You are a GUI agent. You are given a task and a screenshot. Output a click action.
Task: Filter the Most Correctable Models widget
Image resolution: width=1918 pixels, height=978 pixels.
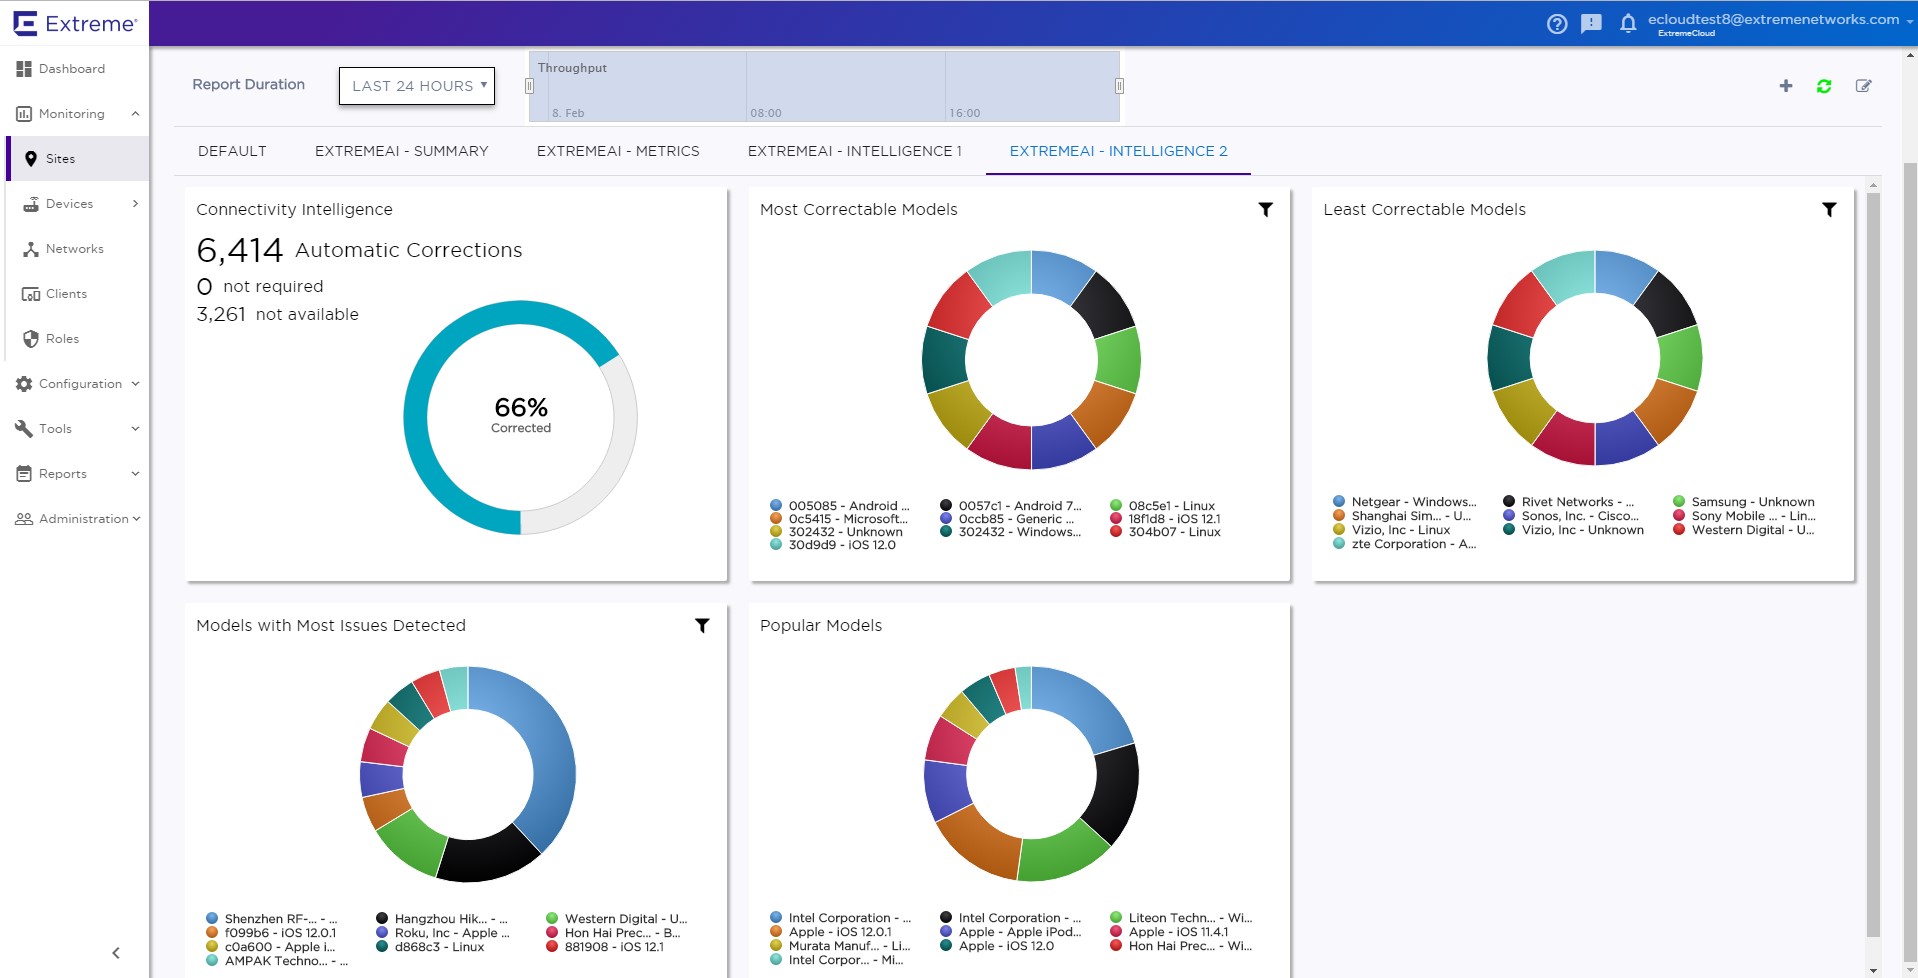tap(1265, 209)
